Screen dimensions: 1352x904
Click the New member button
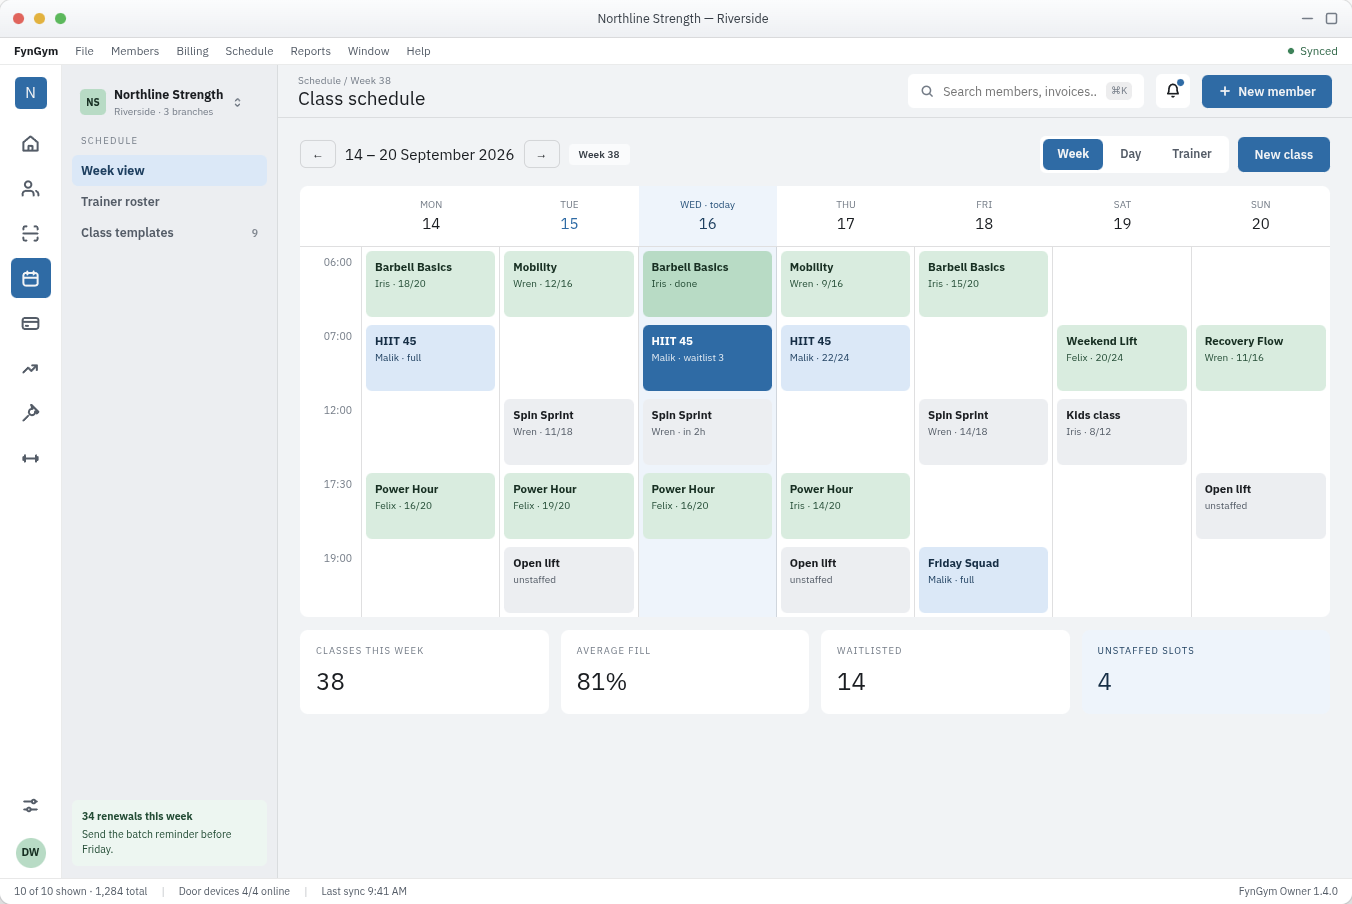coord(1267,91)
